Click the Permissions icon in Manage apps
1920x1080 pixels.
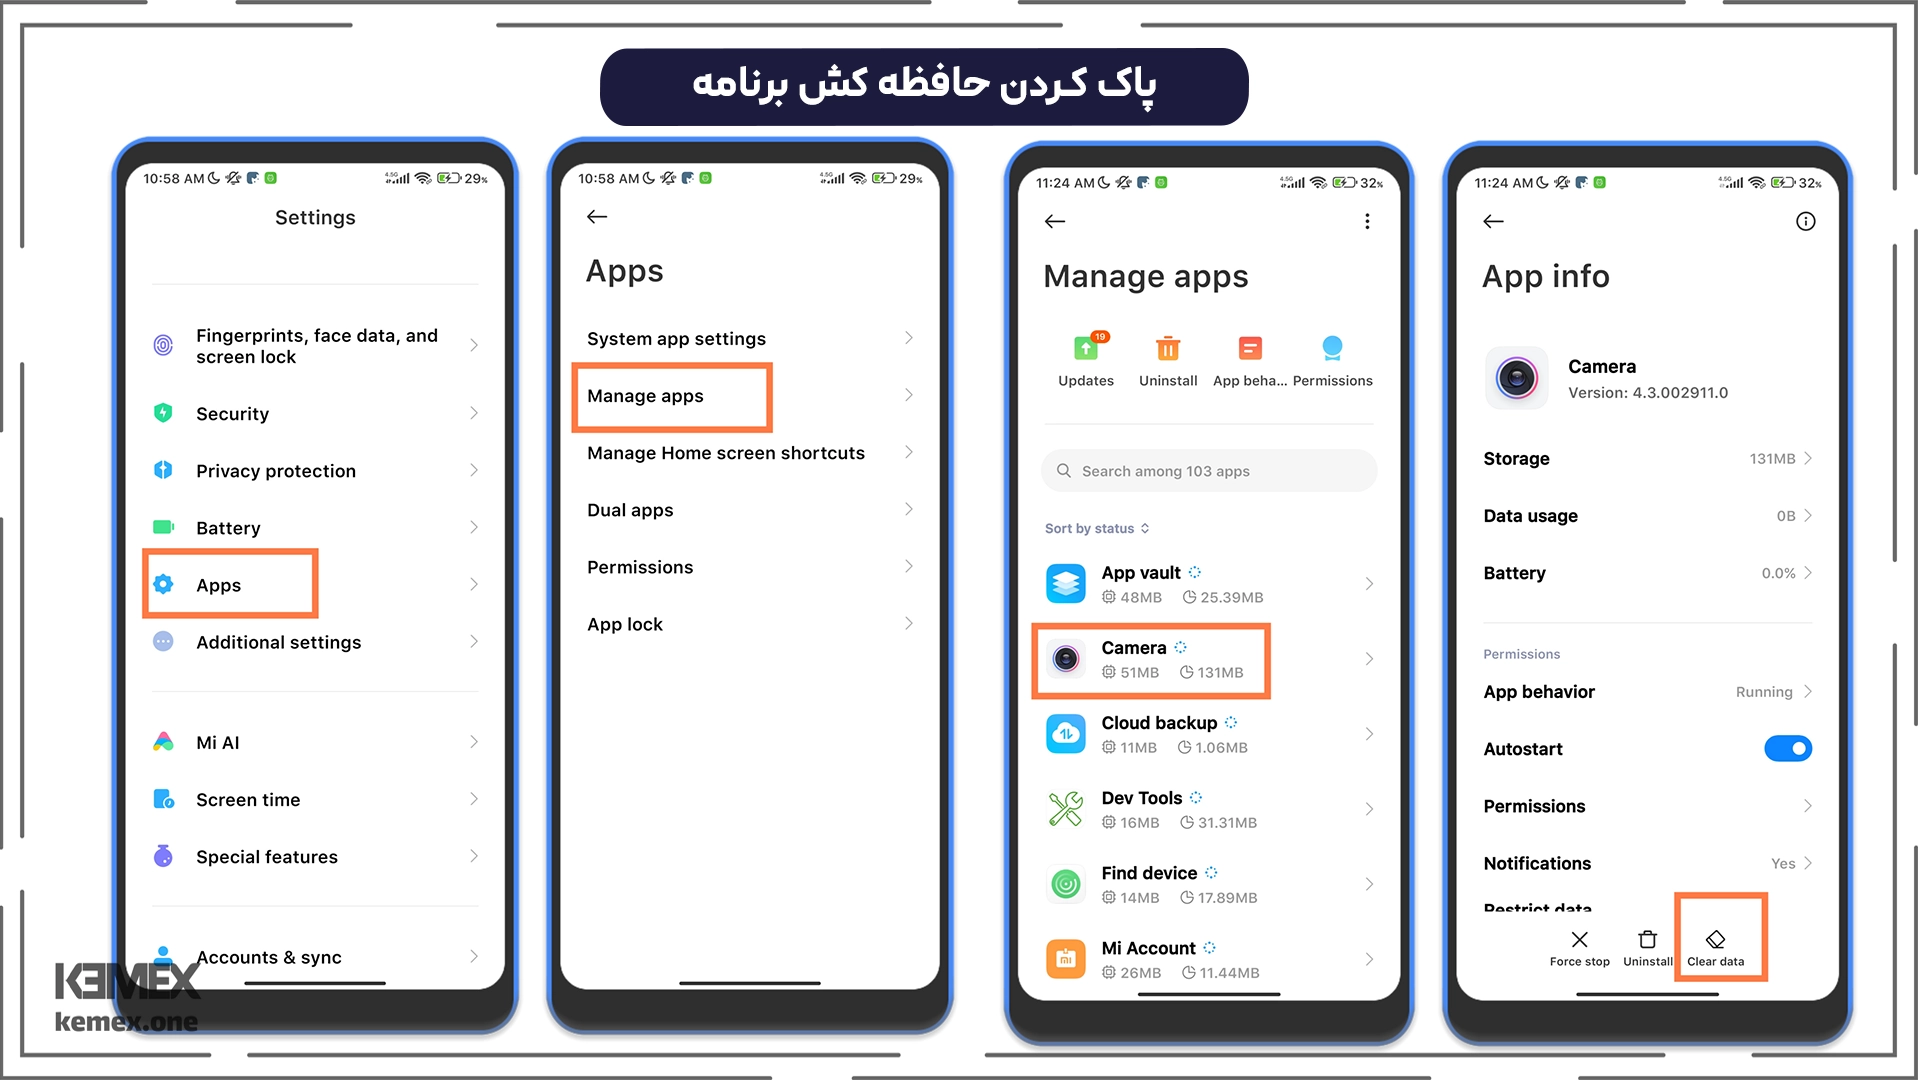pyautogui.click(x=1332, y=357)
